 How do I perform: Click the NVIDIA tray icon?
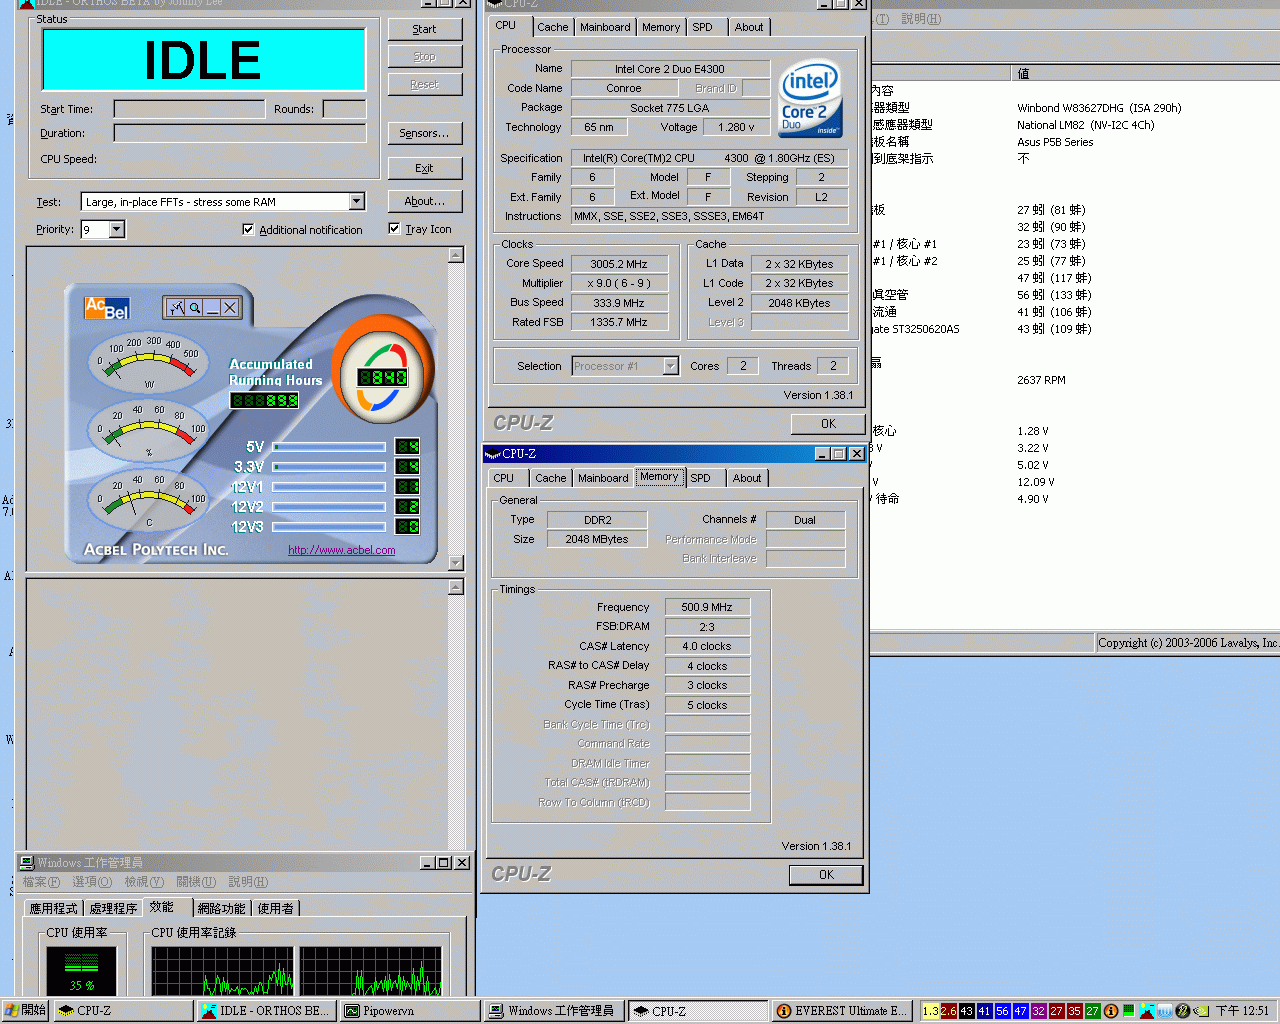coord(1201,1011)
